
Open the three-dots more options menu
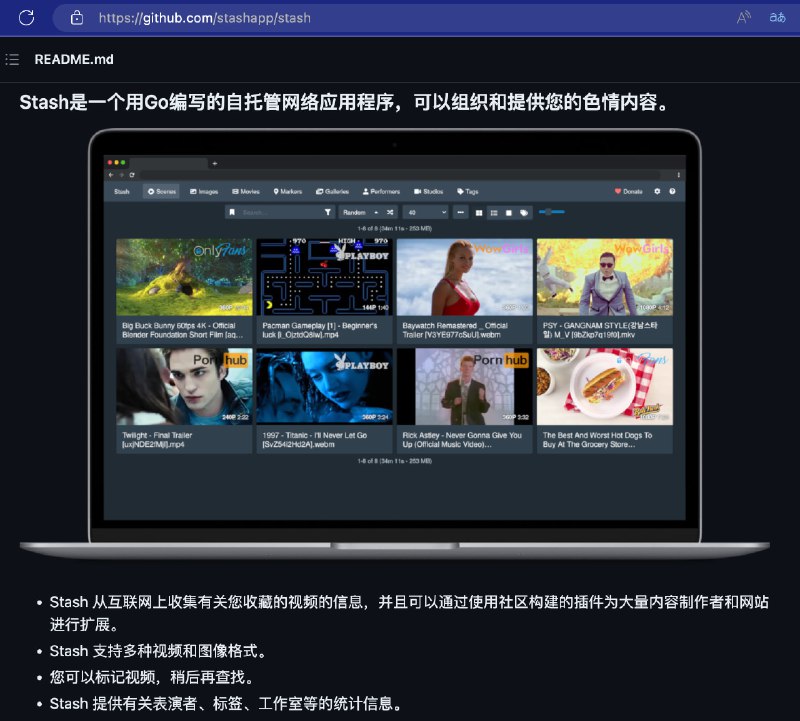(460, 212)
